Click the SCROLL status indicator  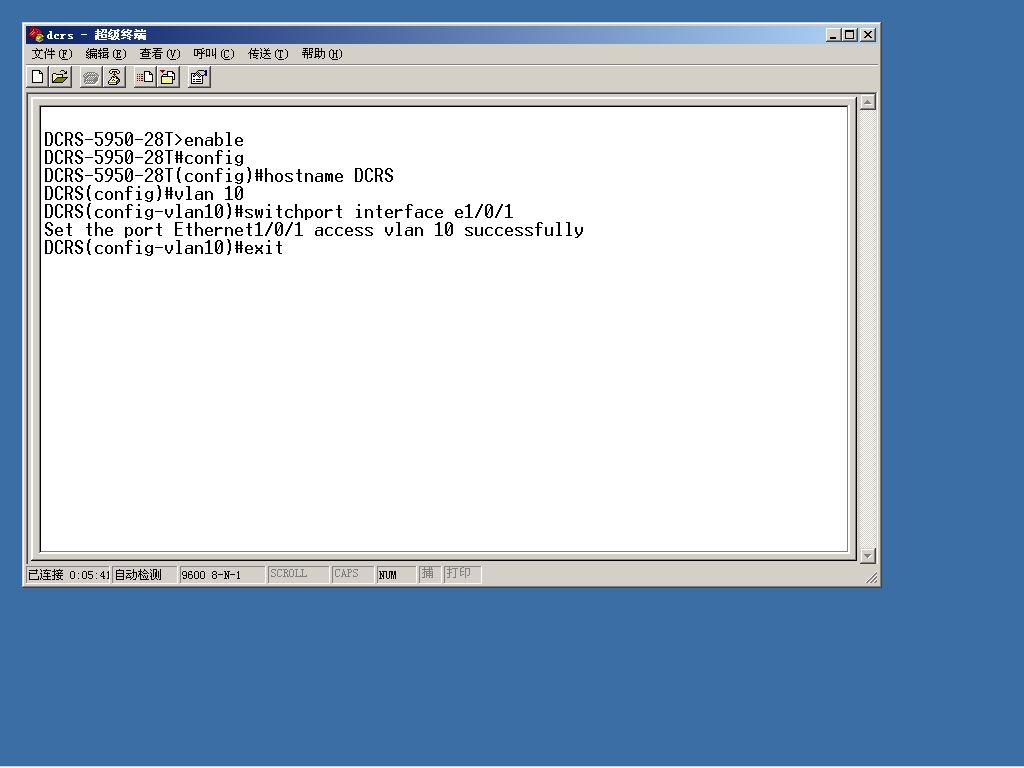(x=297, y=574)
